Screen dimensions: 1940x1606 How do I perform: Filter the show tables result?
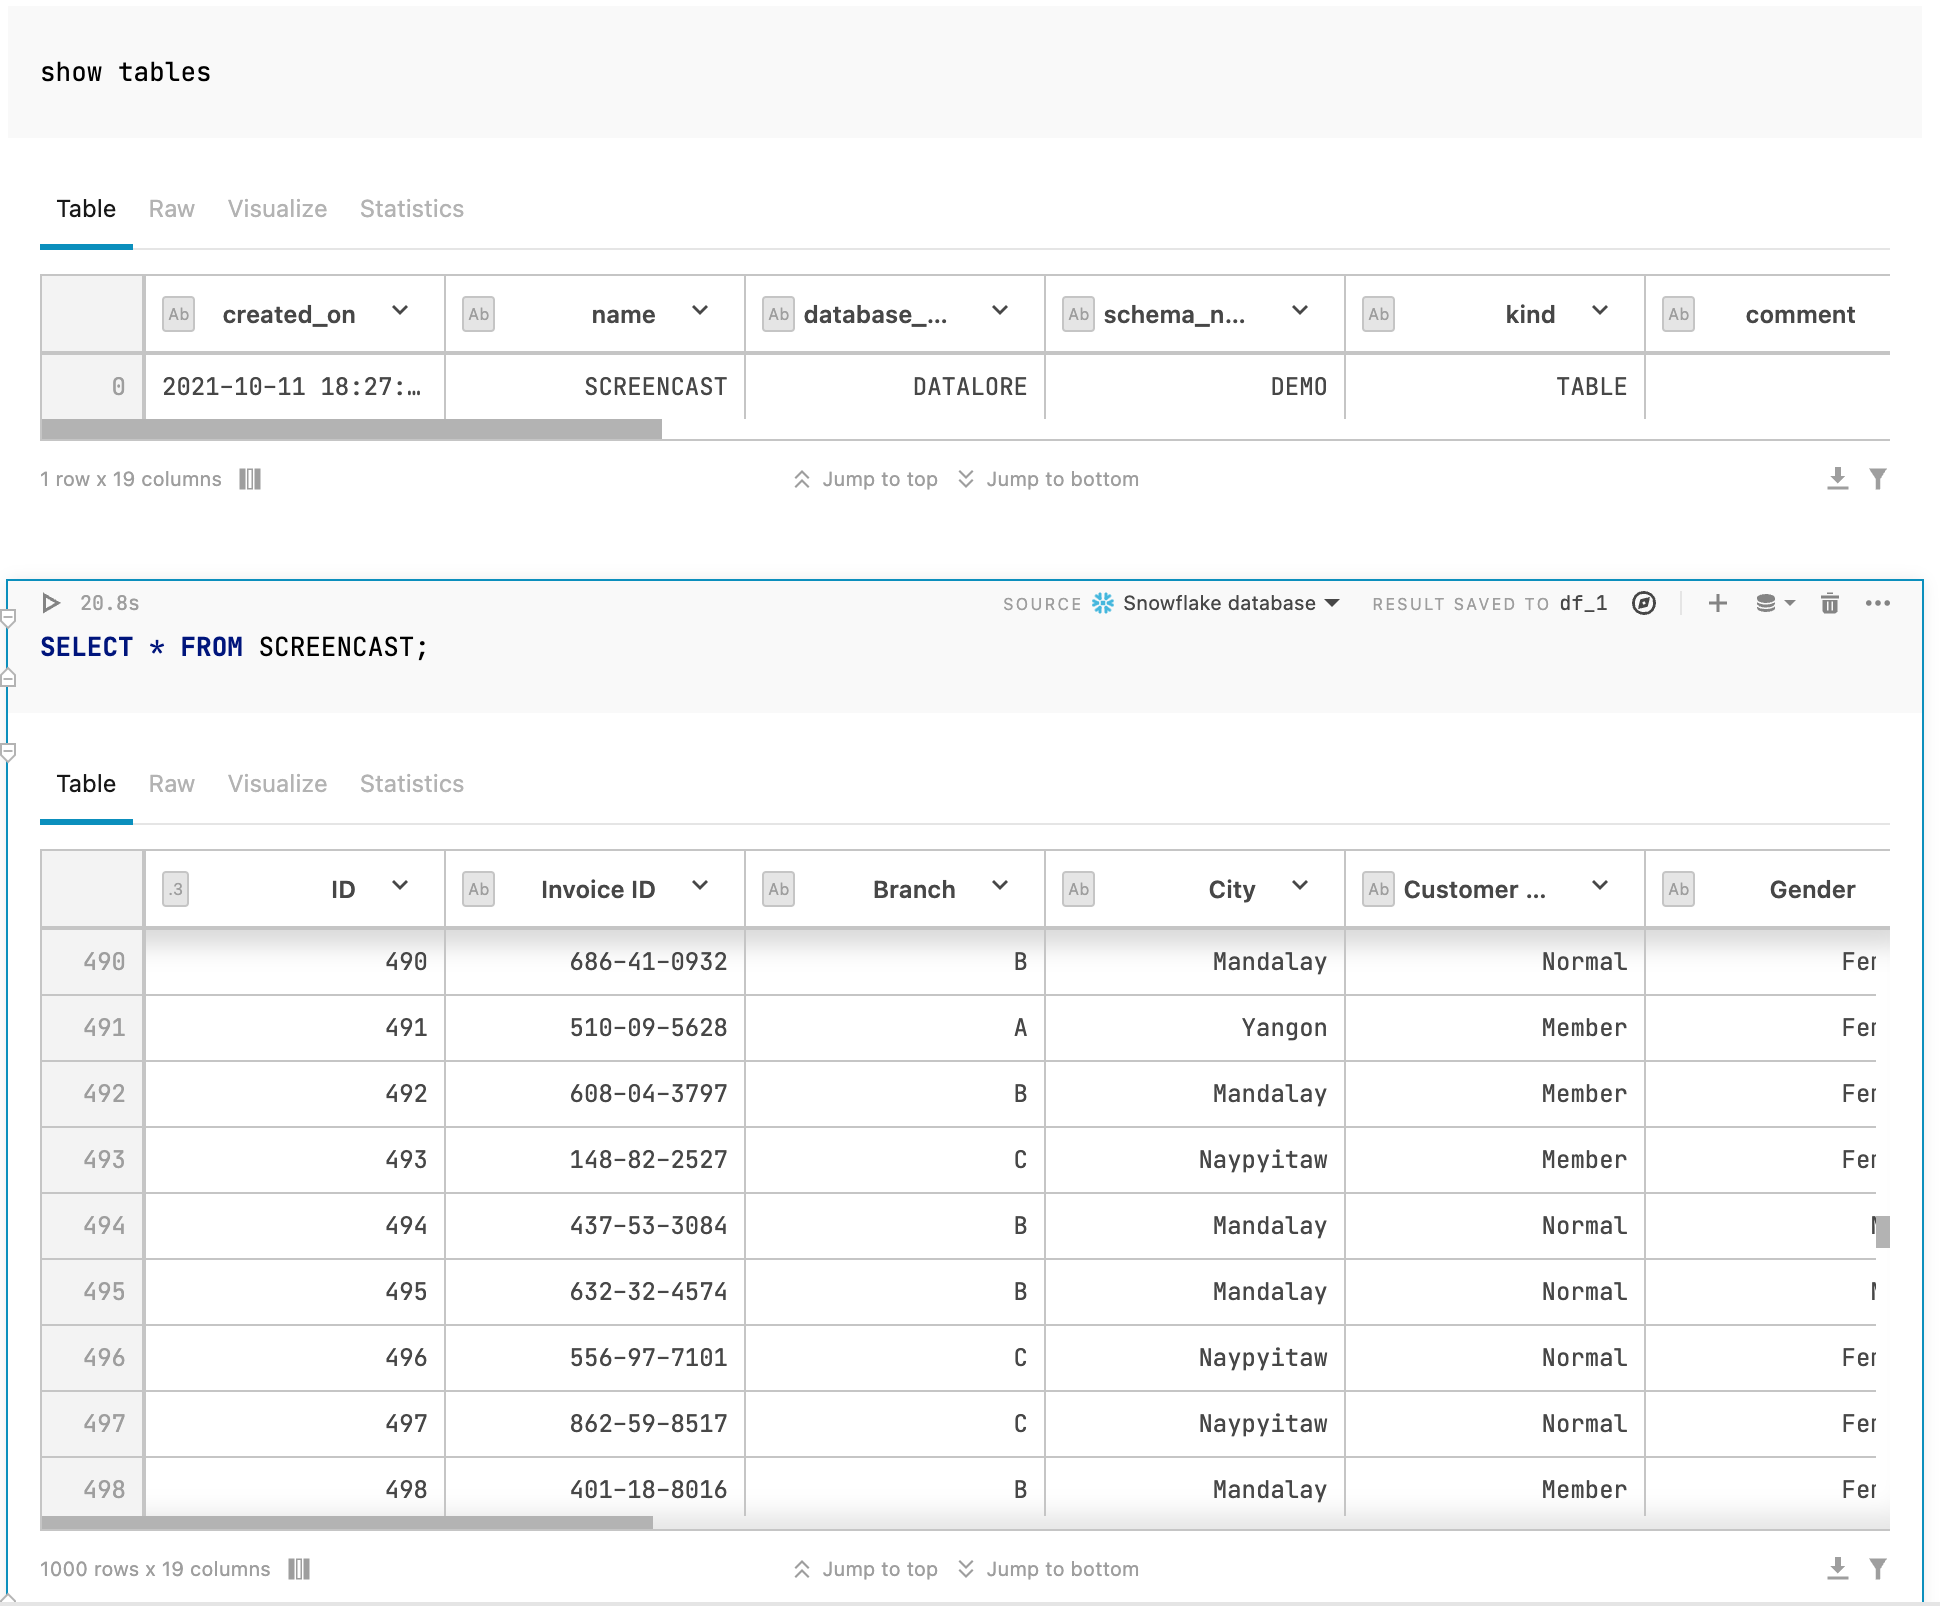1877,479
